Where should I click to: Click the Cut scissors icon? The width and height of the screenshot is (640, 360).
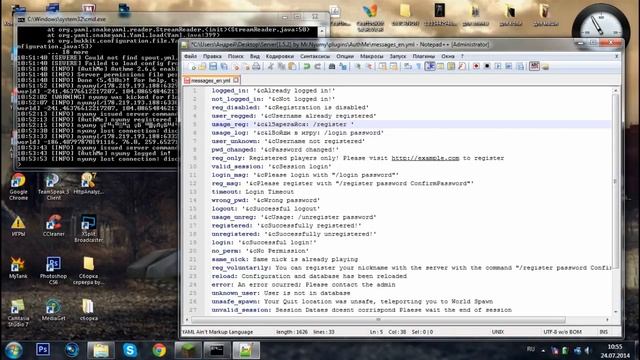pyautogui.click(x=270, y=66)
